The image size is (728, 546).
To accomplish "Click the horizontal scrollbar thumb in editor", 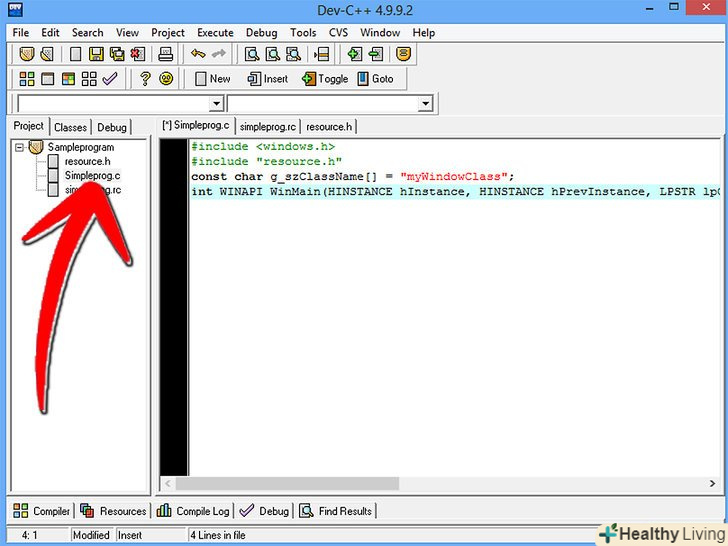I will pos(287,483).
